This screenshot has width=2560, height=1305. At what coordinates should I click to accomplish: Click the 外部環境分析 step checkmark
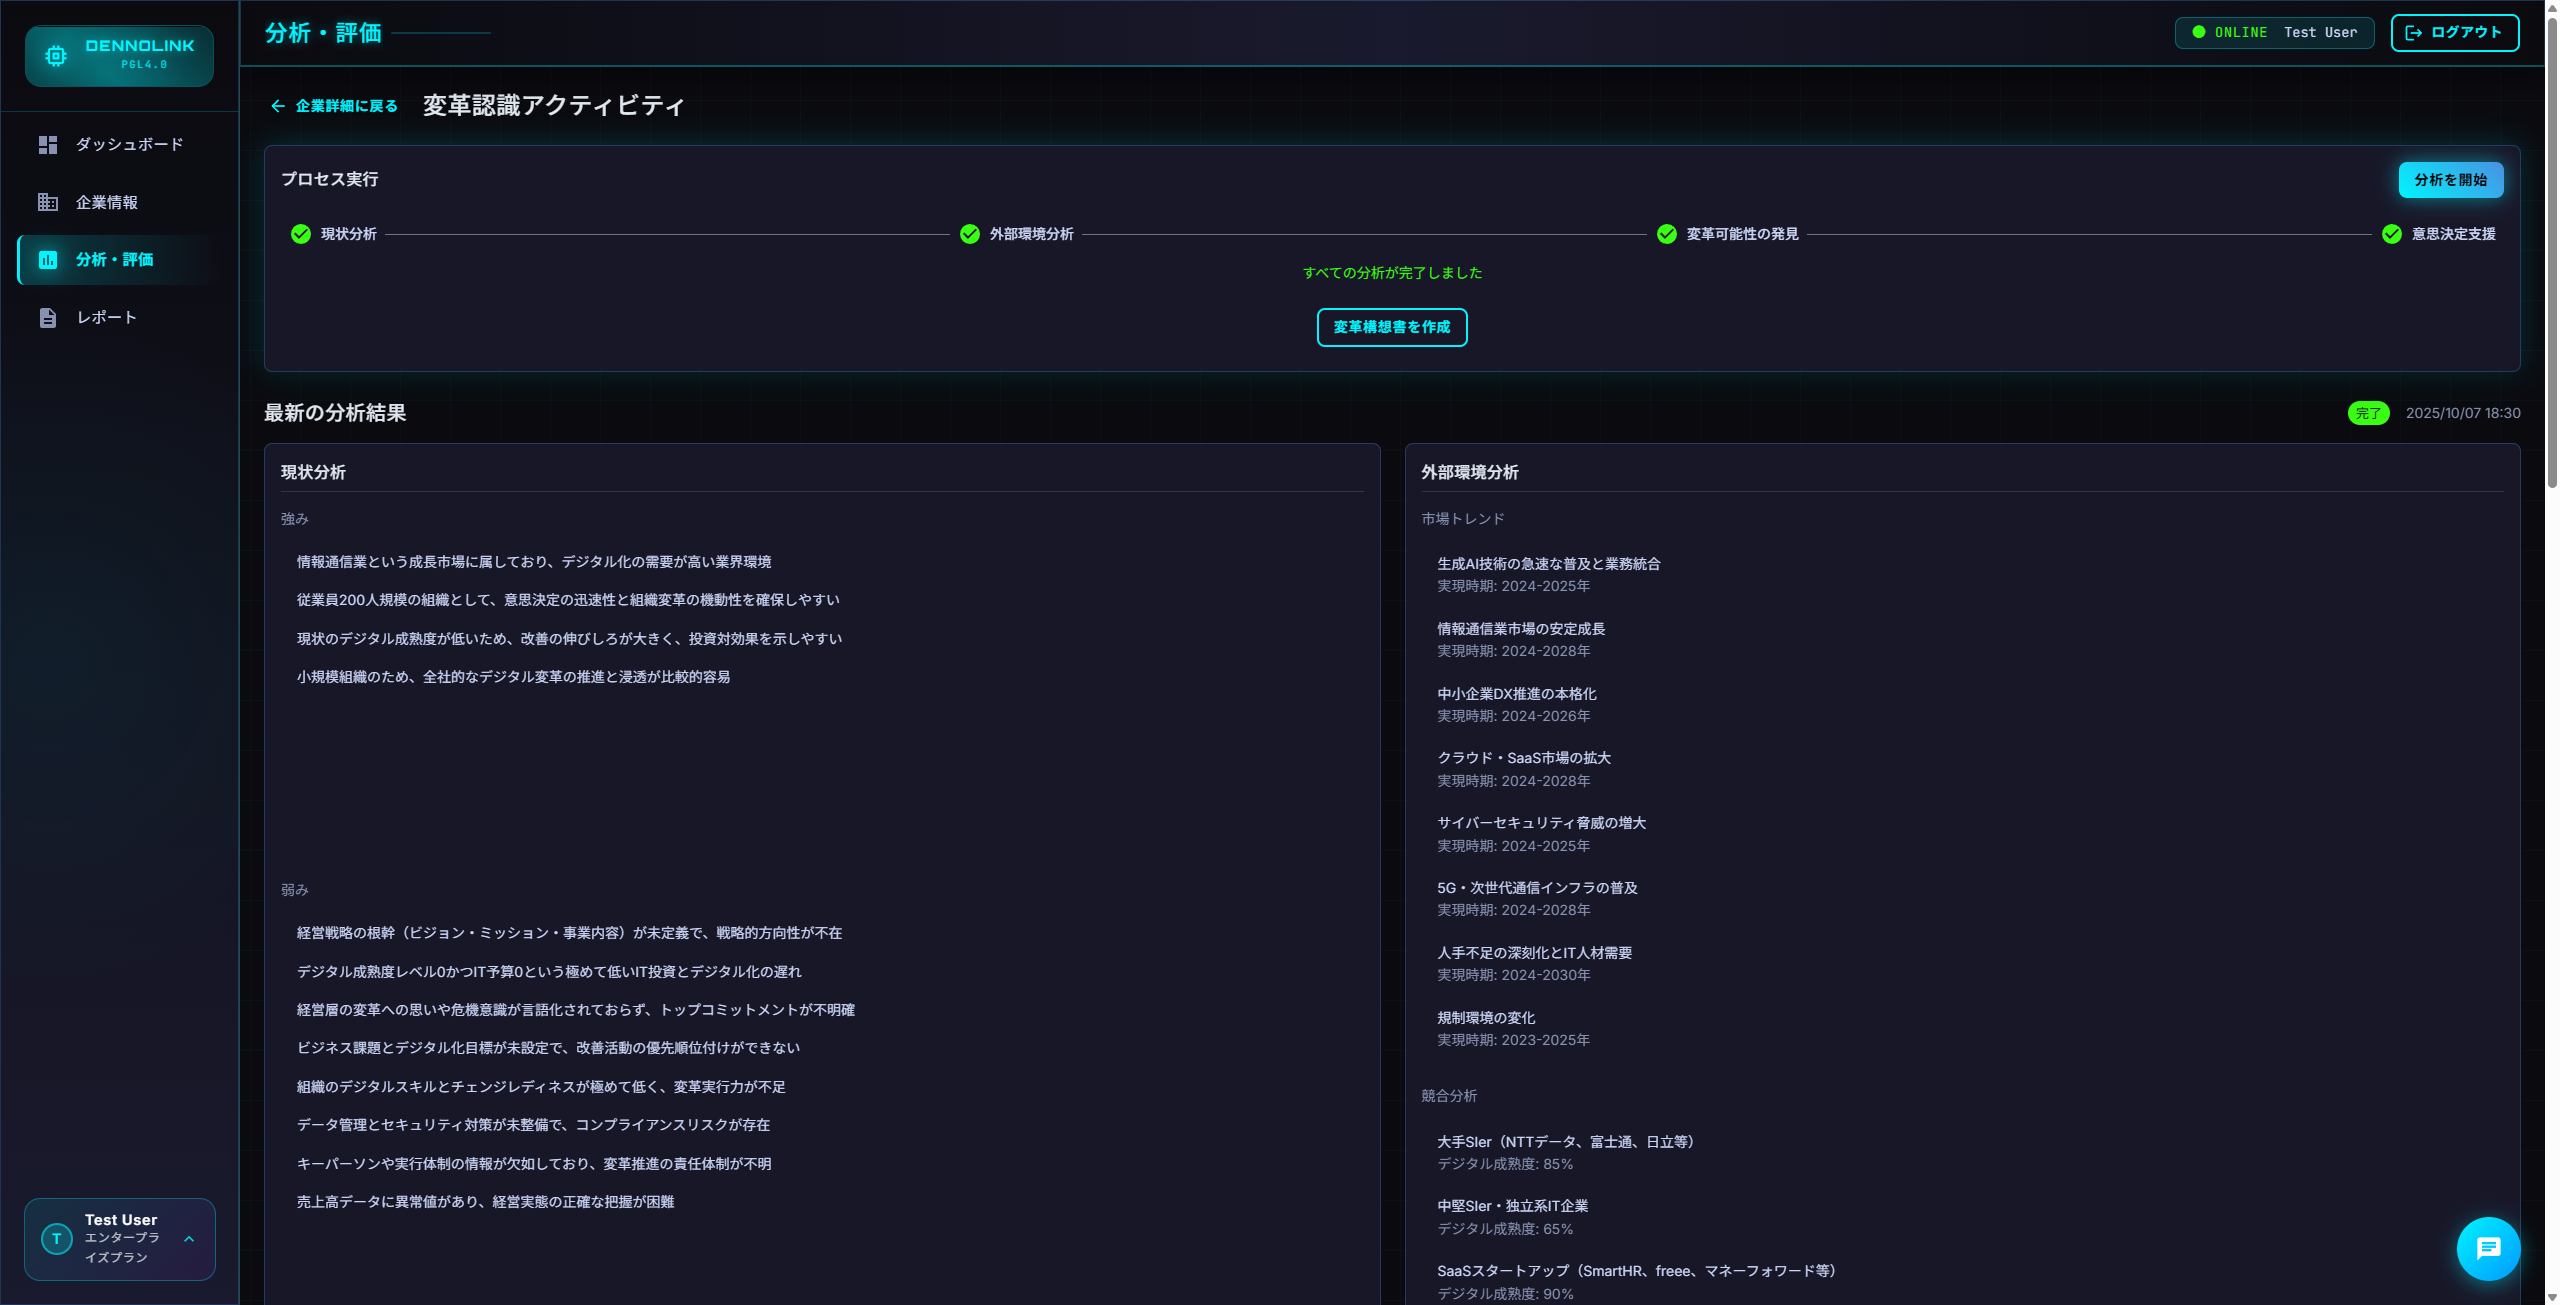968,235
